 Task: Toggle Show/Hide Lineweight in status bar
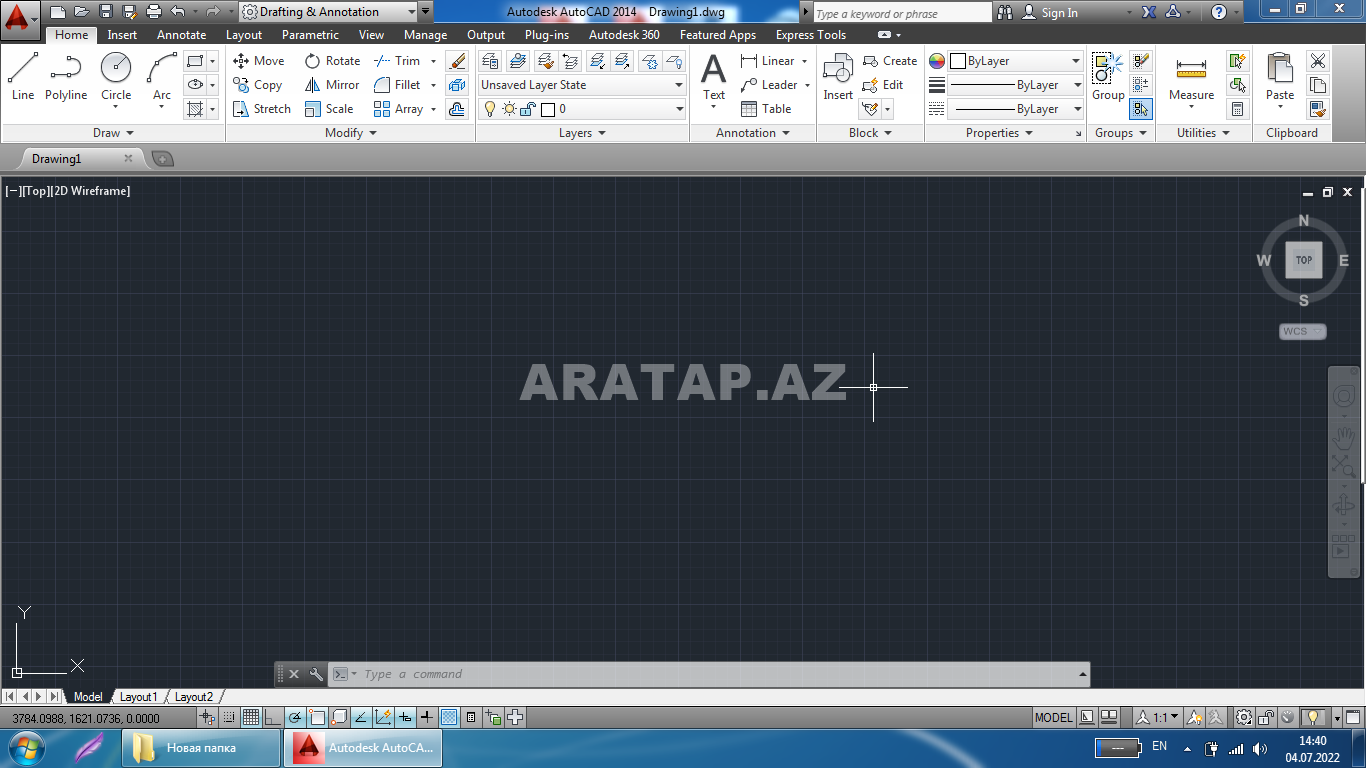click(427, 717)
